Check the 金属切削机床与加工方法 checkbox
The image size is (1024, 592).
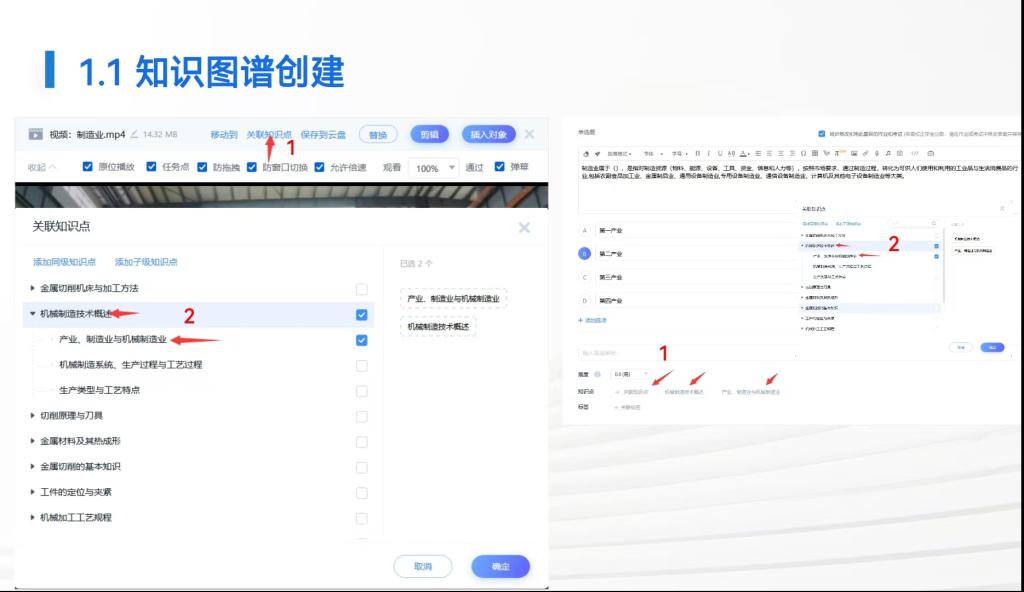coord(361,289)
